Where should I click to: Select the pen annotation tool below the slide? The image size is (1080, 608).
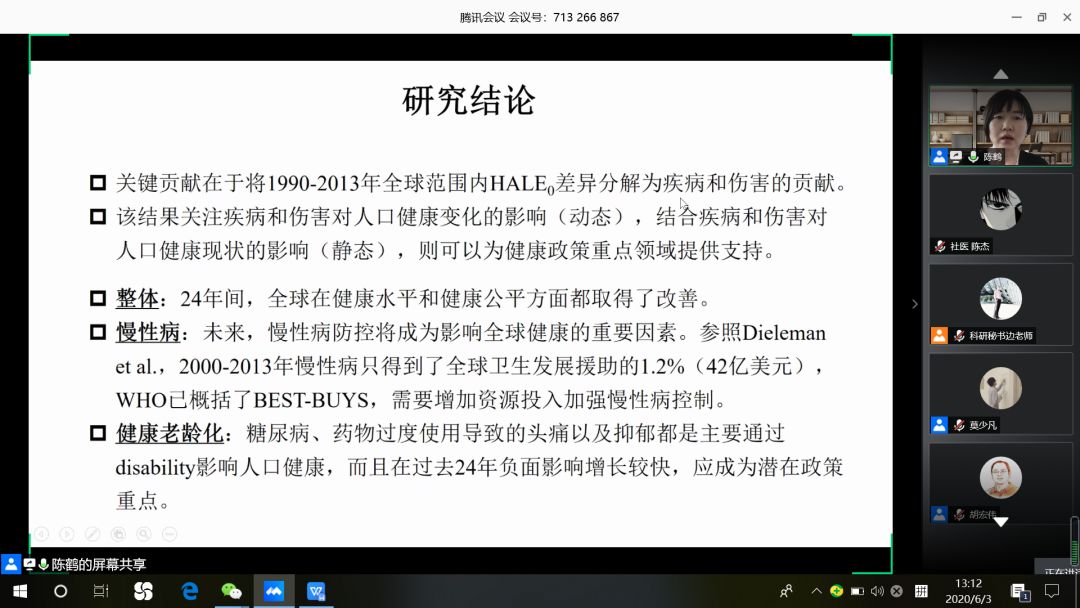pos(92,533)
